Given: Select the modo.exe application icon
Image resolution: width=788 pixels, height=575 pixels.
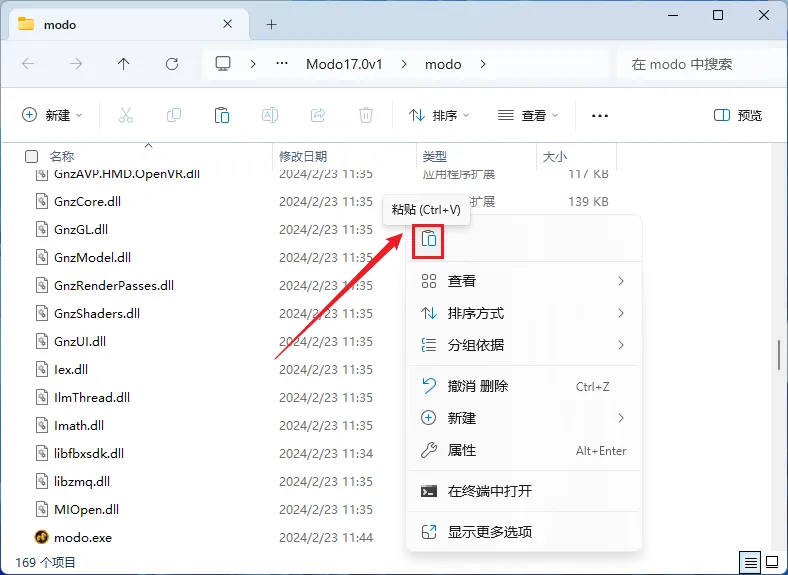Looking at the screenshot, I should [41, 537].
